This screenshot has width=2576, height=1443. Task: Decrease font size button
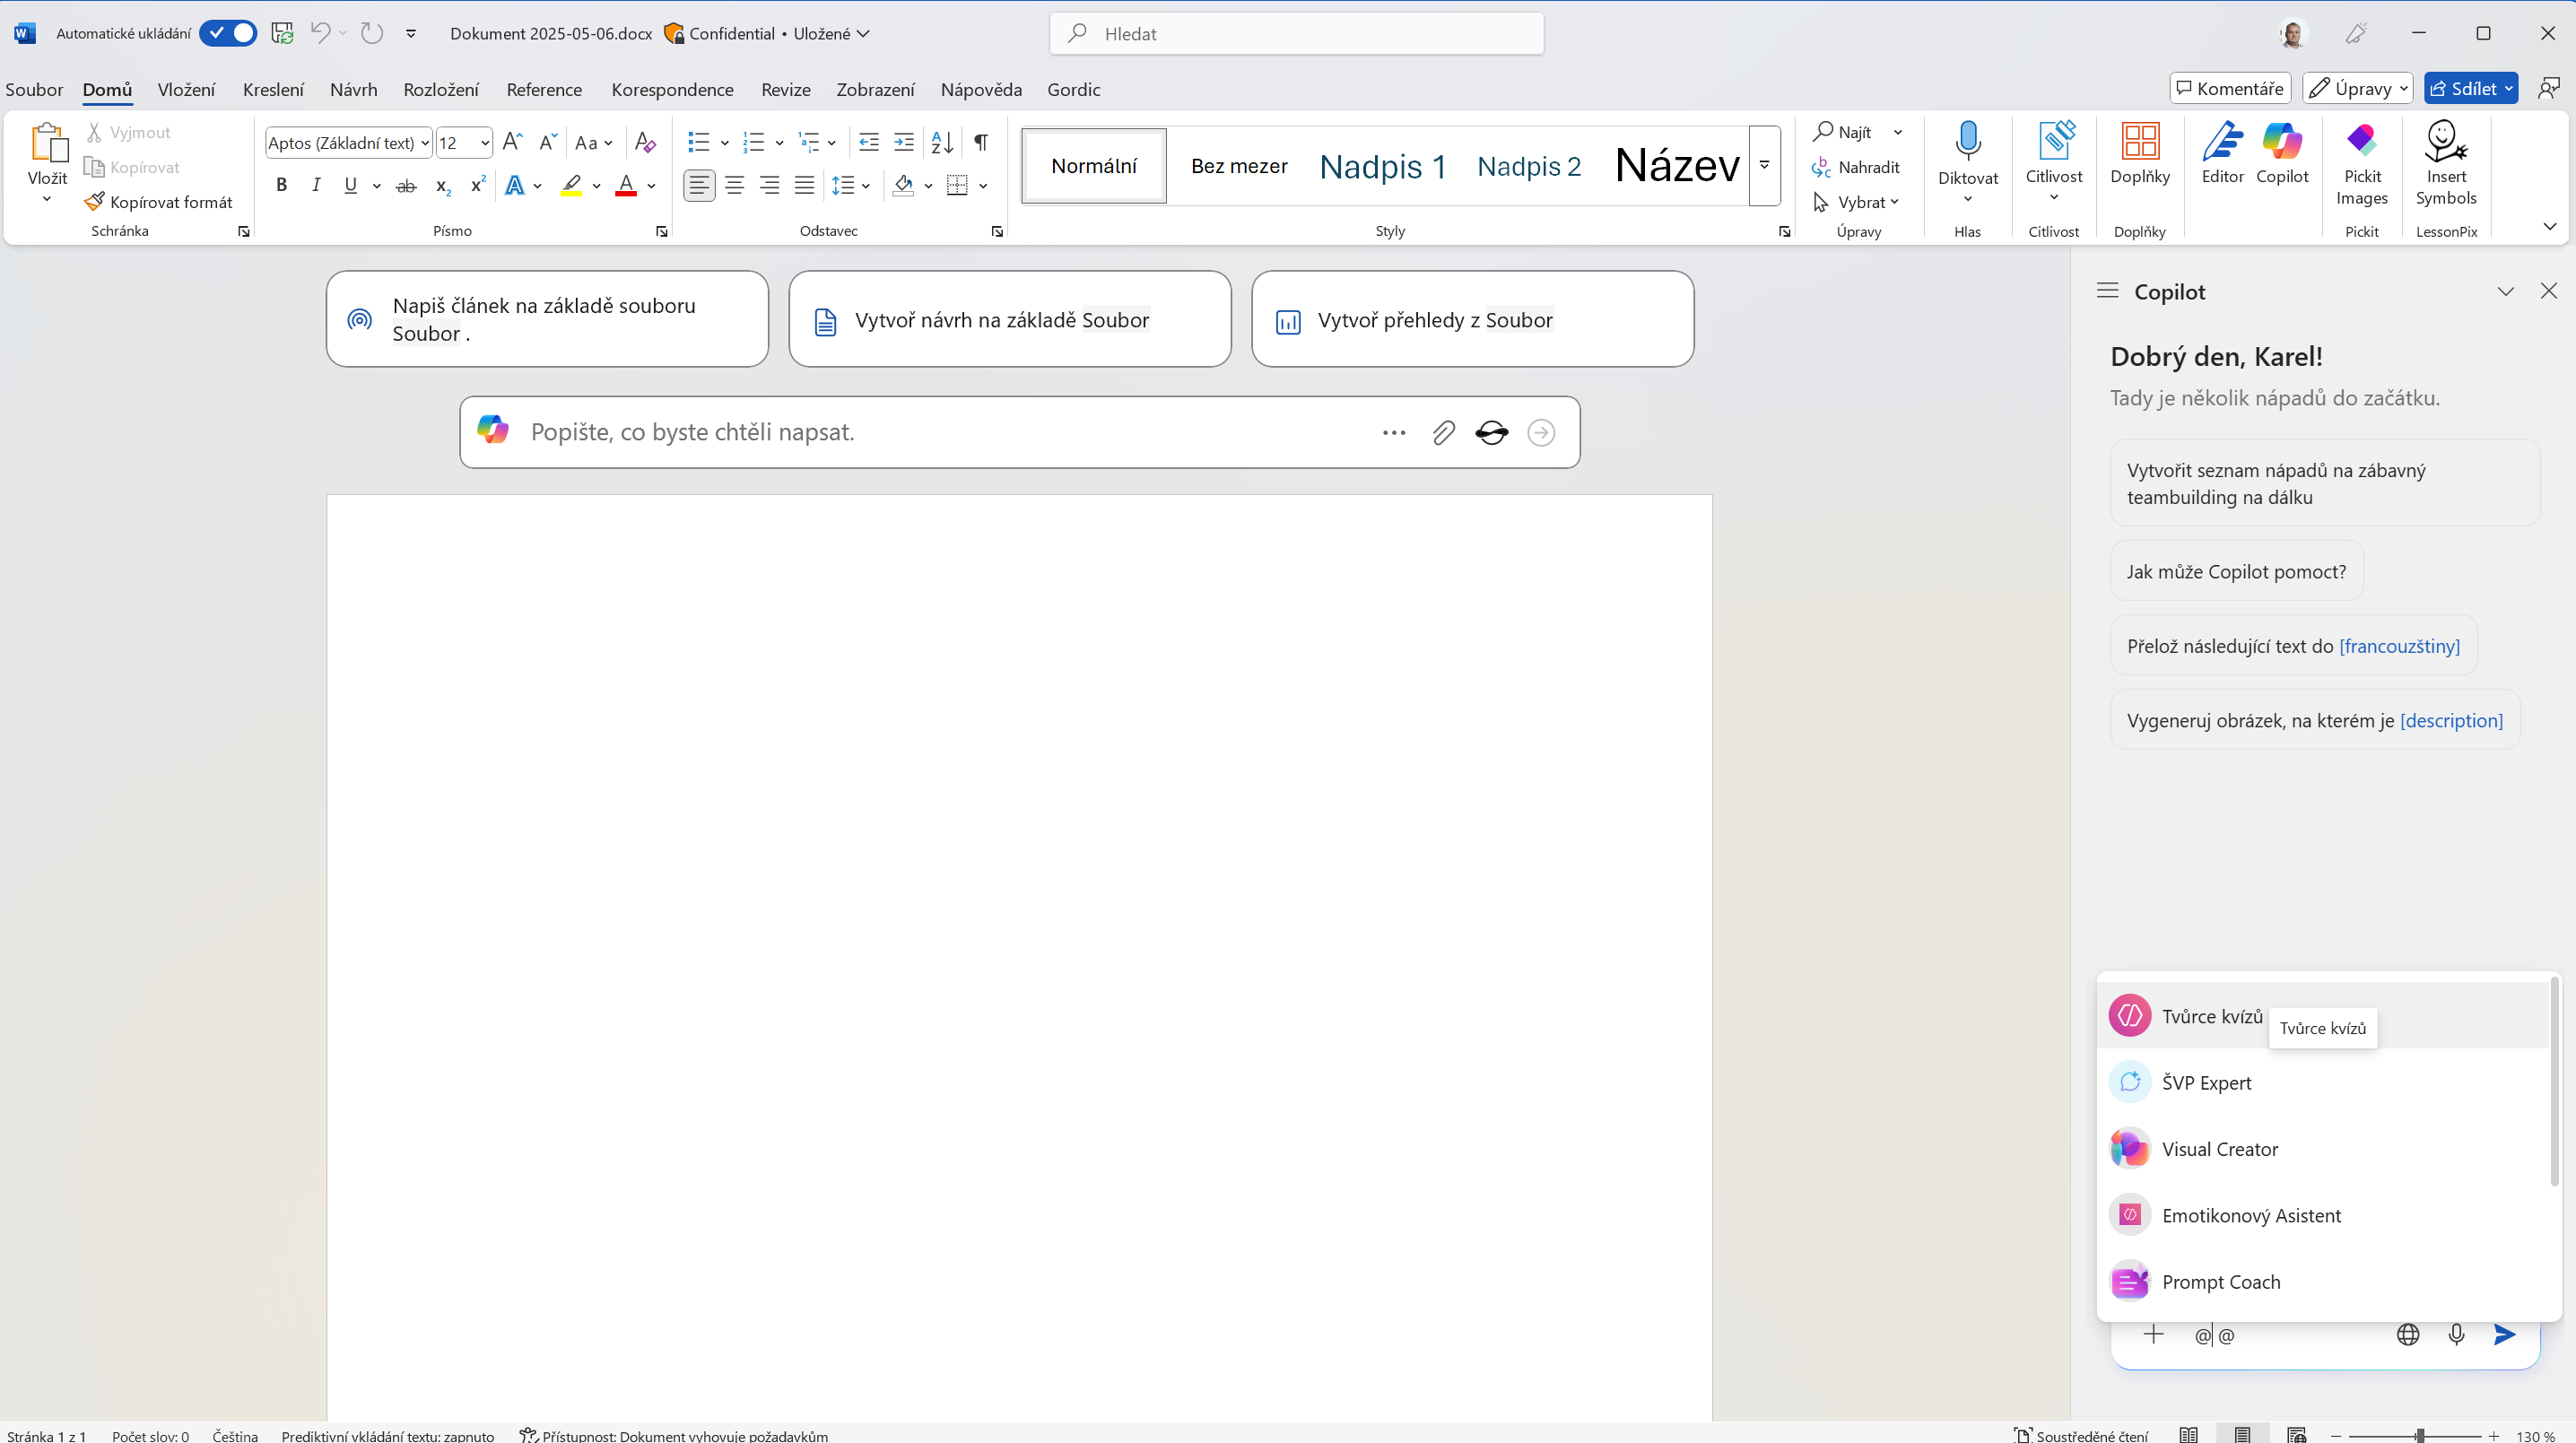tap(547, 142)
